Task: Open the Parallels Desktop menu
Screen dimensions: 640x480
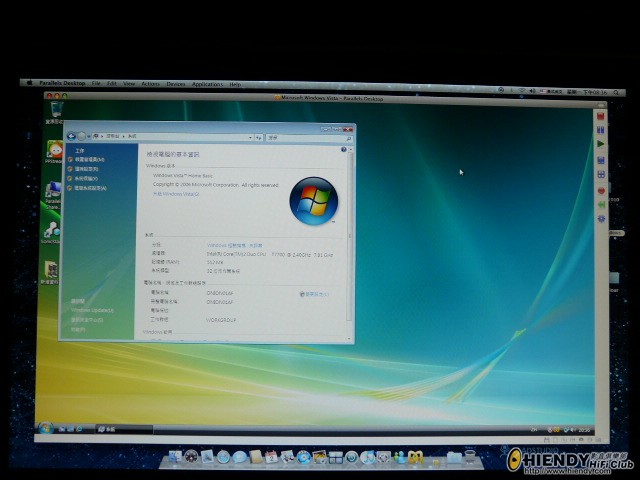Action: [x=62, y=83]
